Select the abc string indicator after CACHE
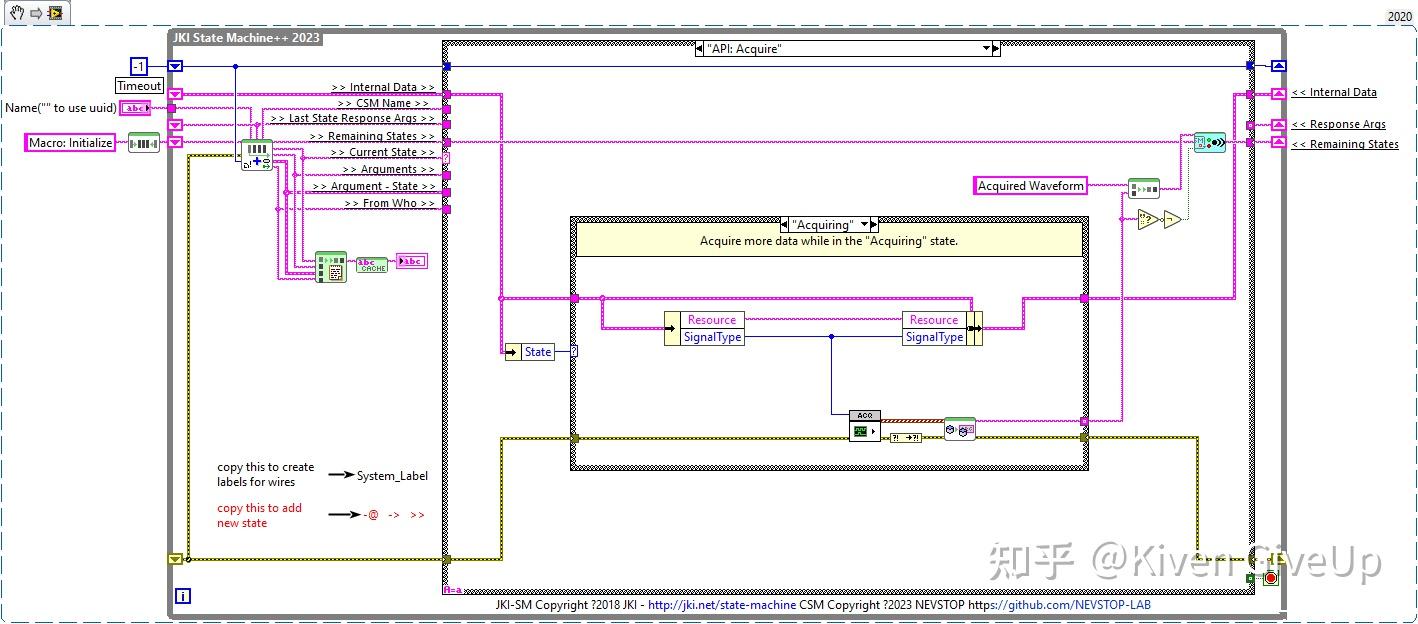This screenshot has width=1418, height=624. click(x=411, y=261)
